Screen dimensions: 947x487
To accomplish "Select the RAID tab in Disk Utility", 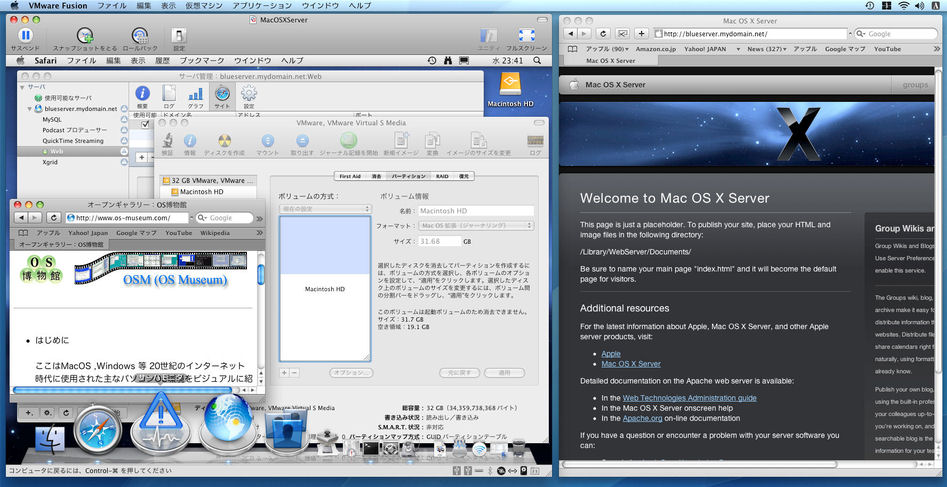I will pyautogui.click(x=442, y=176).
